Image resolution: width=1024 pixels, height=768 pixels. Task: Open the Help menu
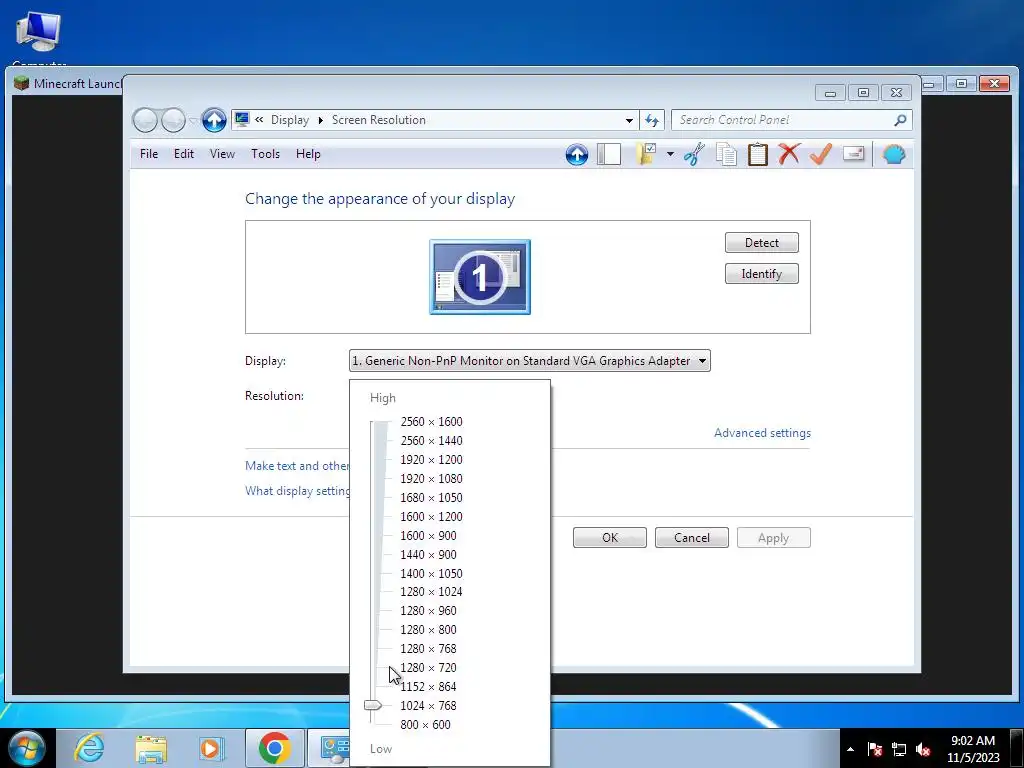(308, 154)
